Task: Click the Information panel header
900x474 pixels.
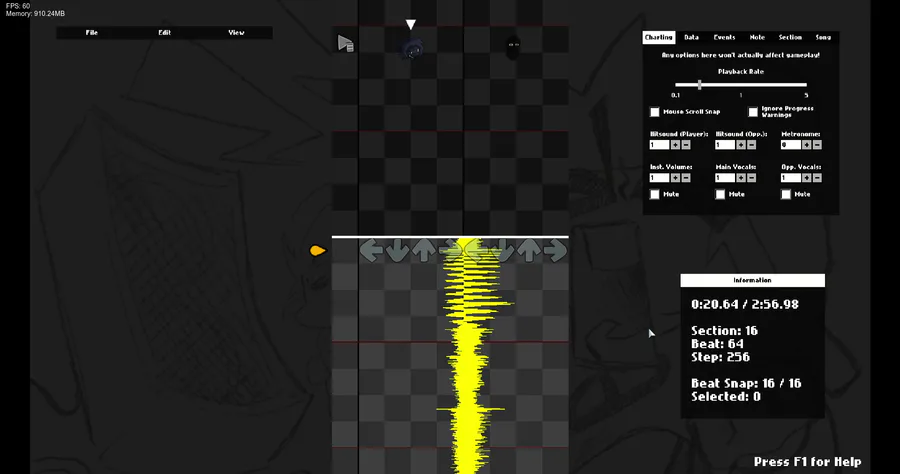Action: [752, 280]
